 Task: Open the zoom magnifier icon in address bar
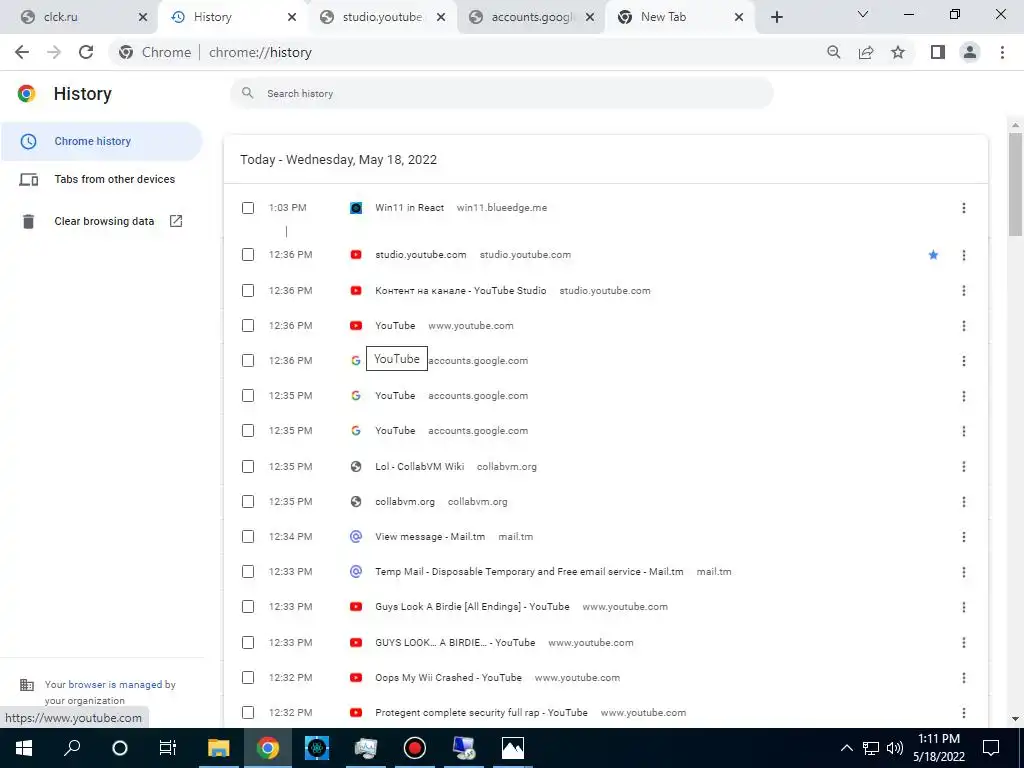pyautogui.click(x=833, y=52)
